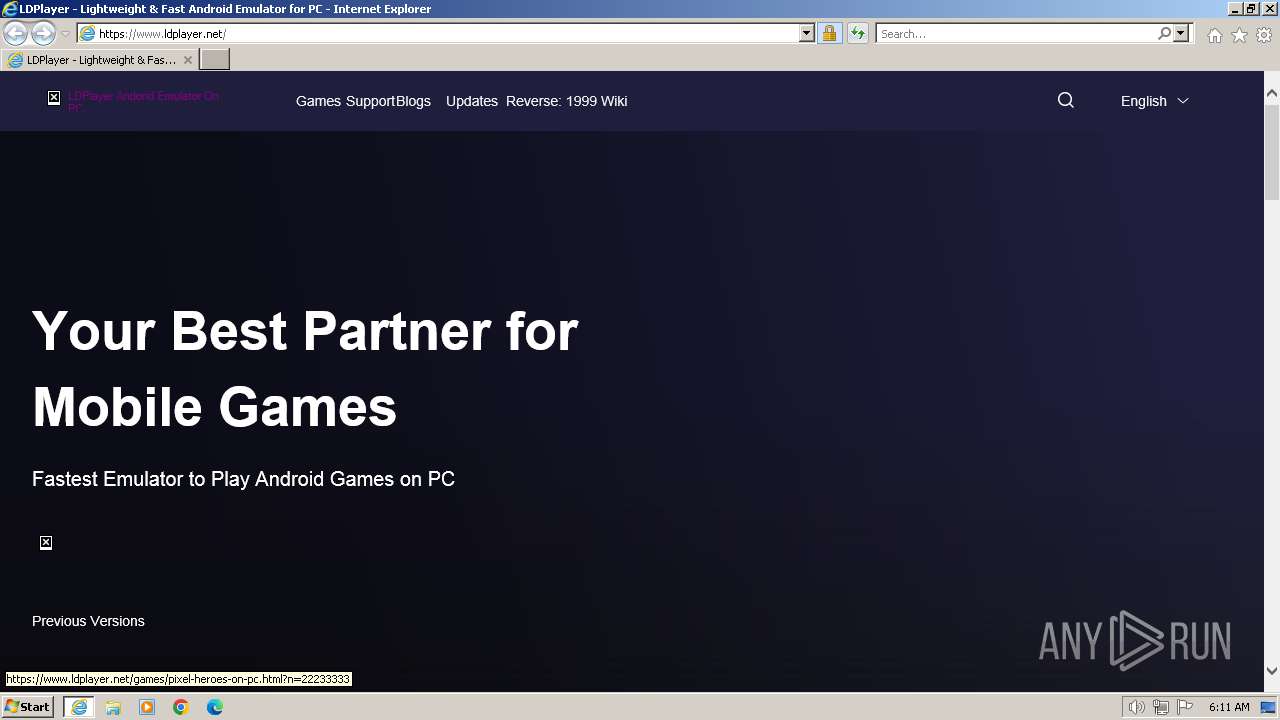1280x720 pixels.
Task: Open the search provider dropdown arrow
Action: (x=1181, y=33)
